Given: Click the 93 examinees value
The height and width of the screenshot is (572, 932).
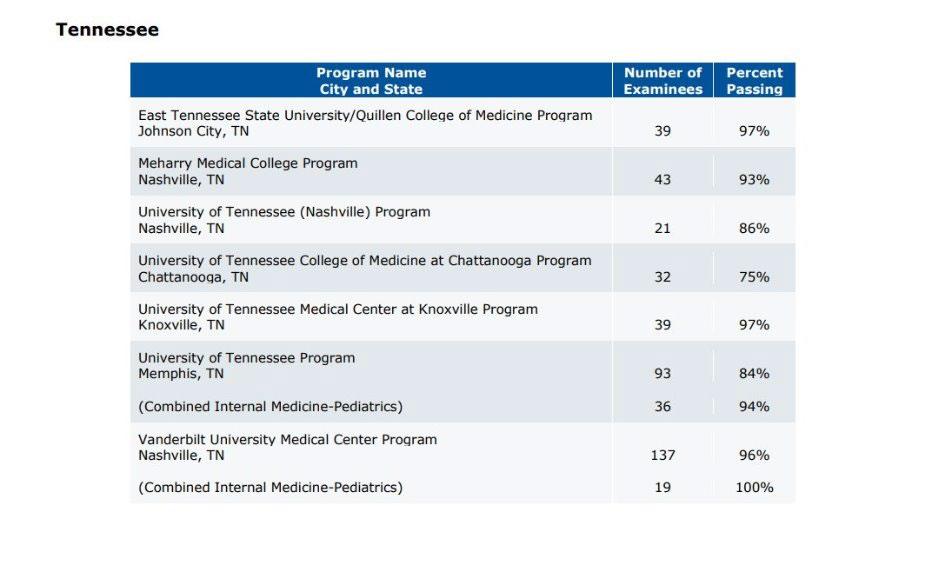Looking at the screenshot, I should 663,373.
